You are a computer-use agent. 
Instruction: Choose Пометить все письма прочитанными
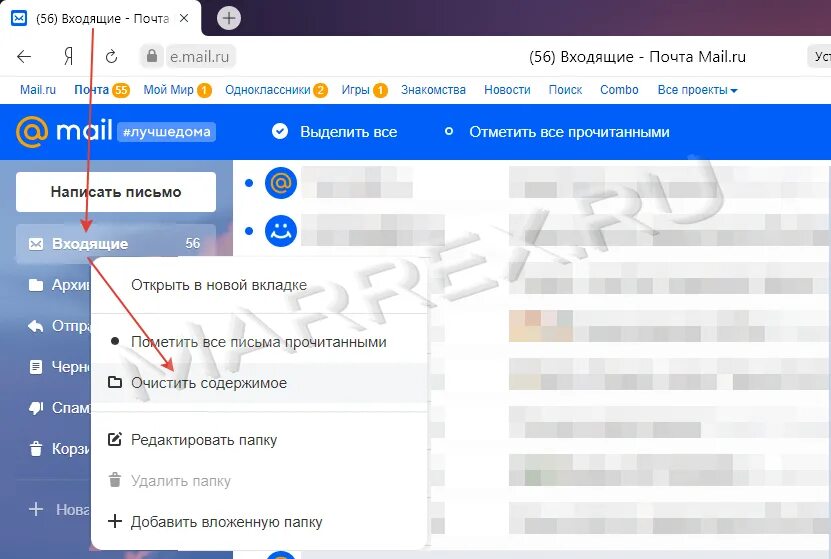pyautogui.click(x=259, y=342)
